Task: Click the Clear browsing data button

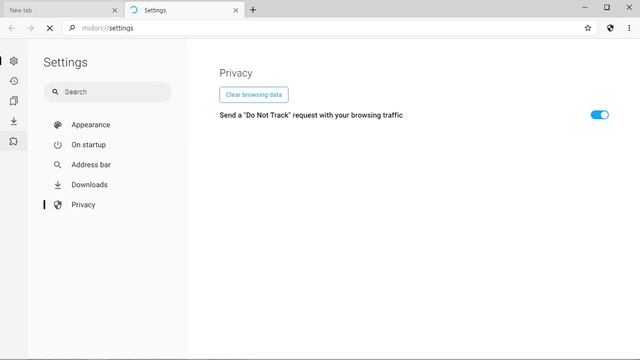Action: pos(254,95)
